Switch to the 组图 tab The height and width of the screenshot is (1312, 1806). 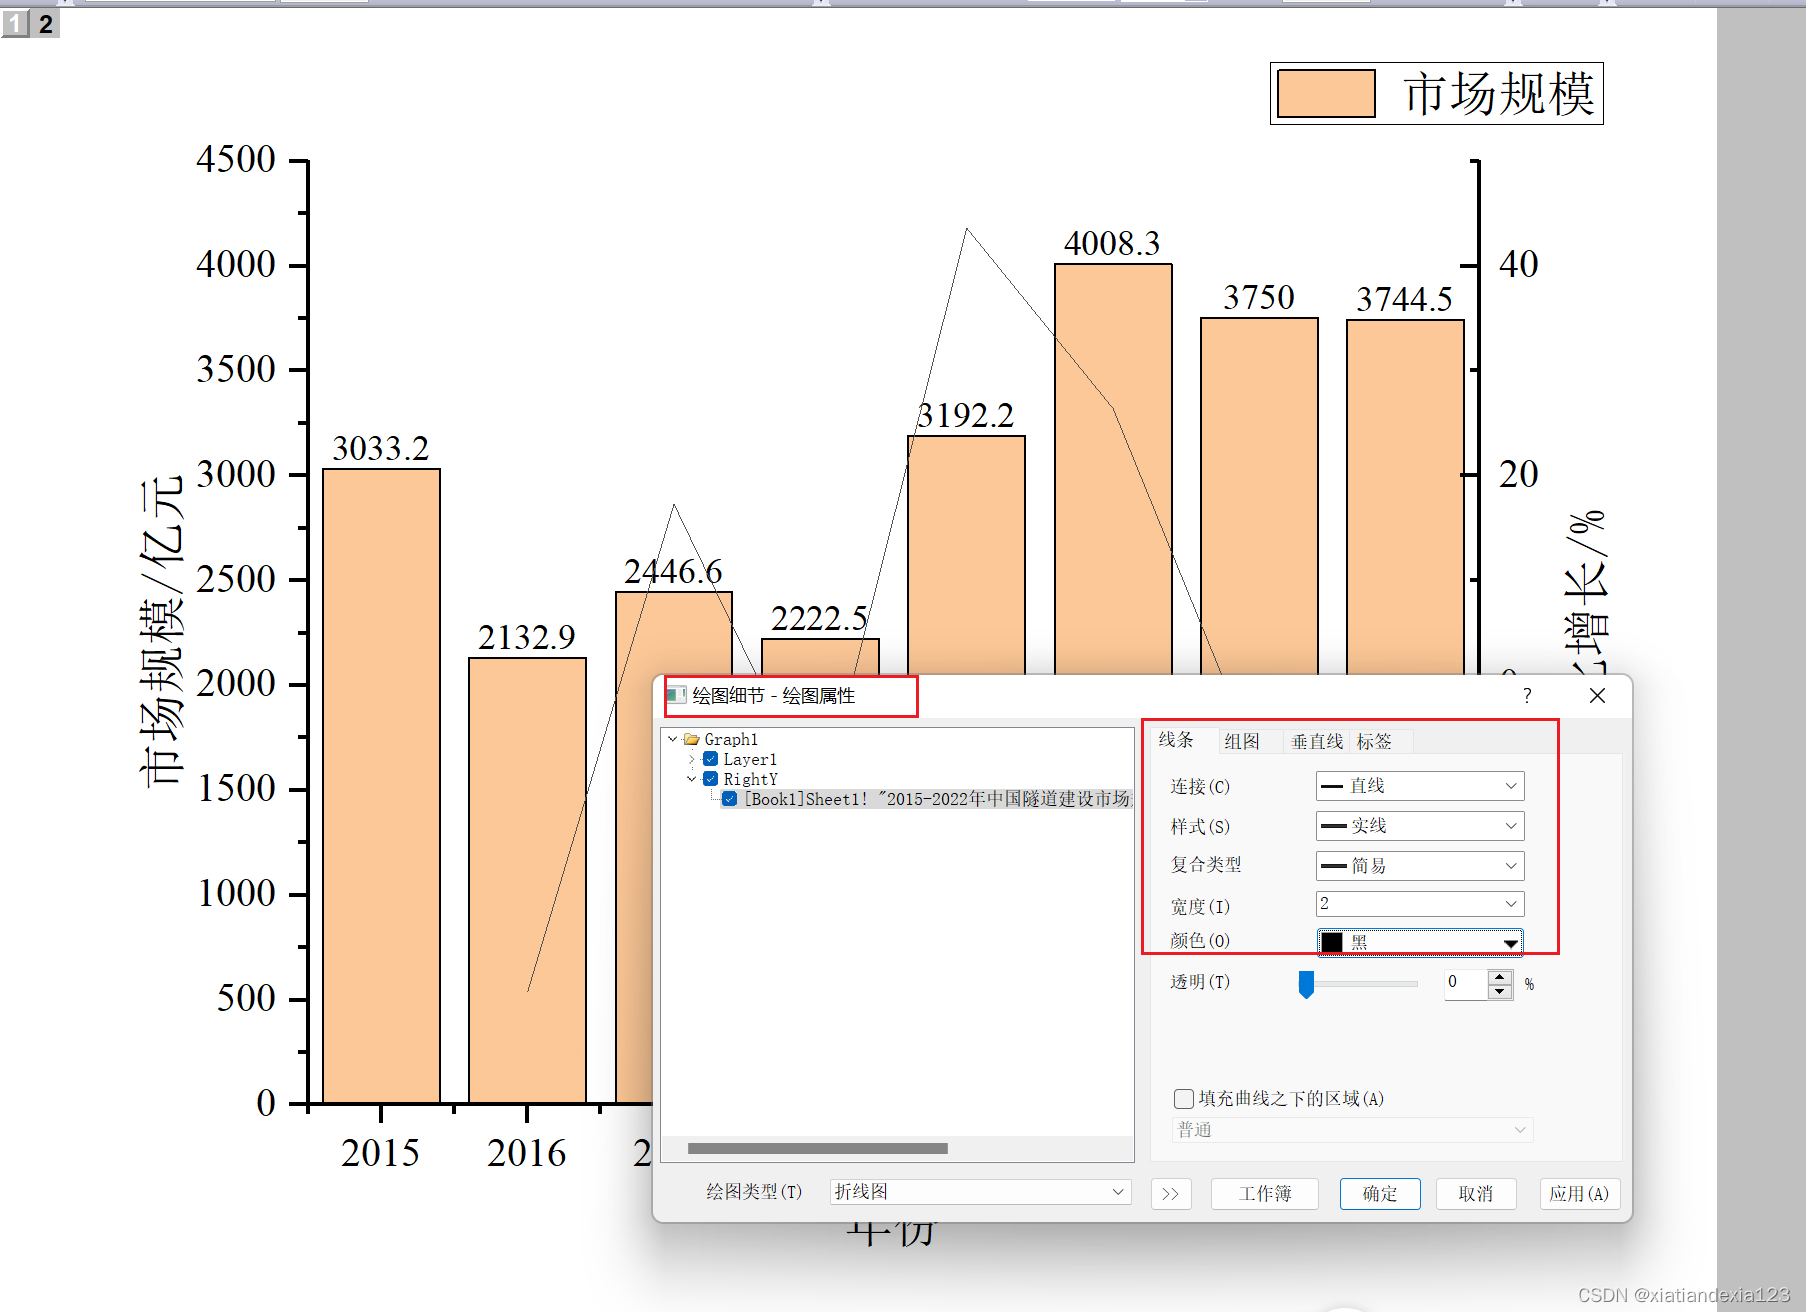pos(1242,741)
